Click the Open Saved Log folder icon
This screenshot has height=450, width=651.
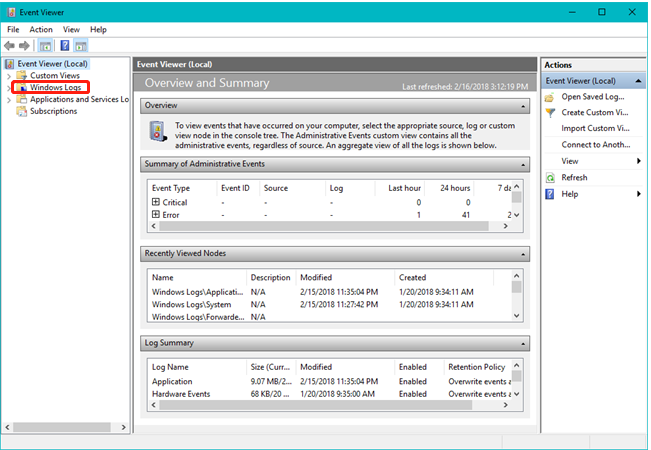(x=549, y=97)
